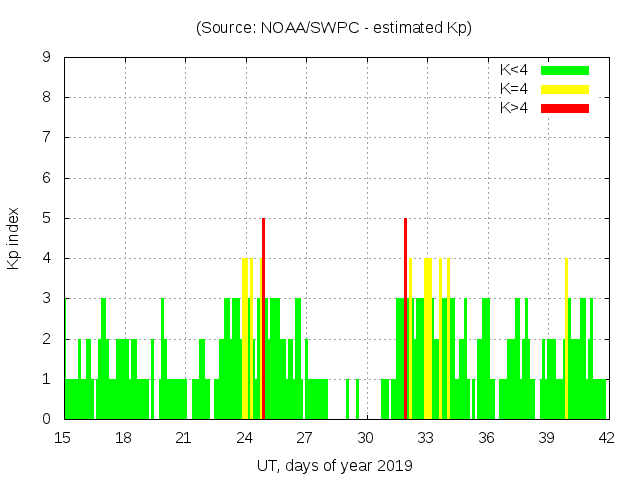
Task: Click the 'Kp index' y-axis label
Action: pos(14,238)
